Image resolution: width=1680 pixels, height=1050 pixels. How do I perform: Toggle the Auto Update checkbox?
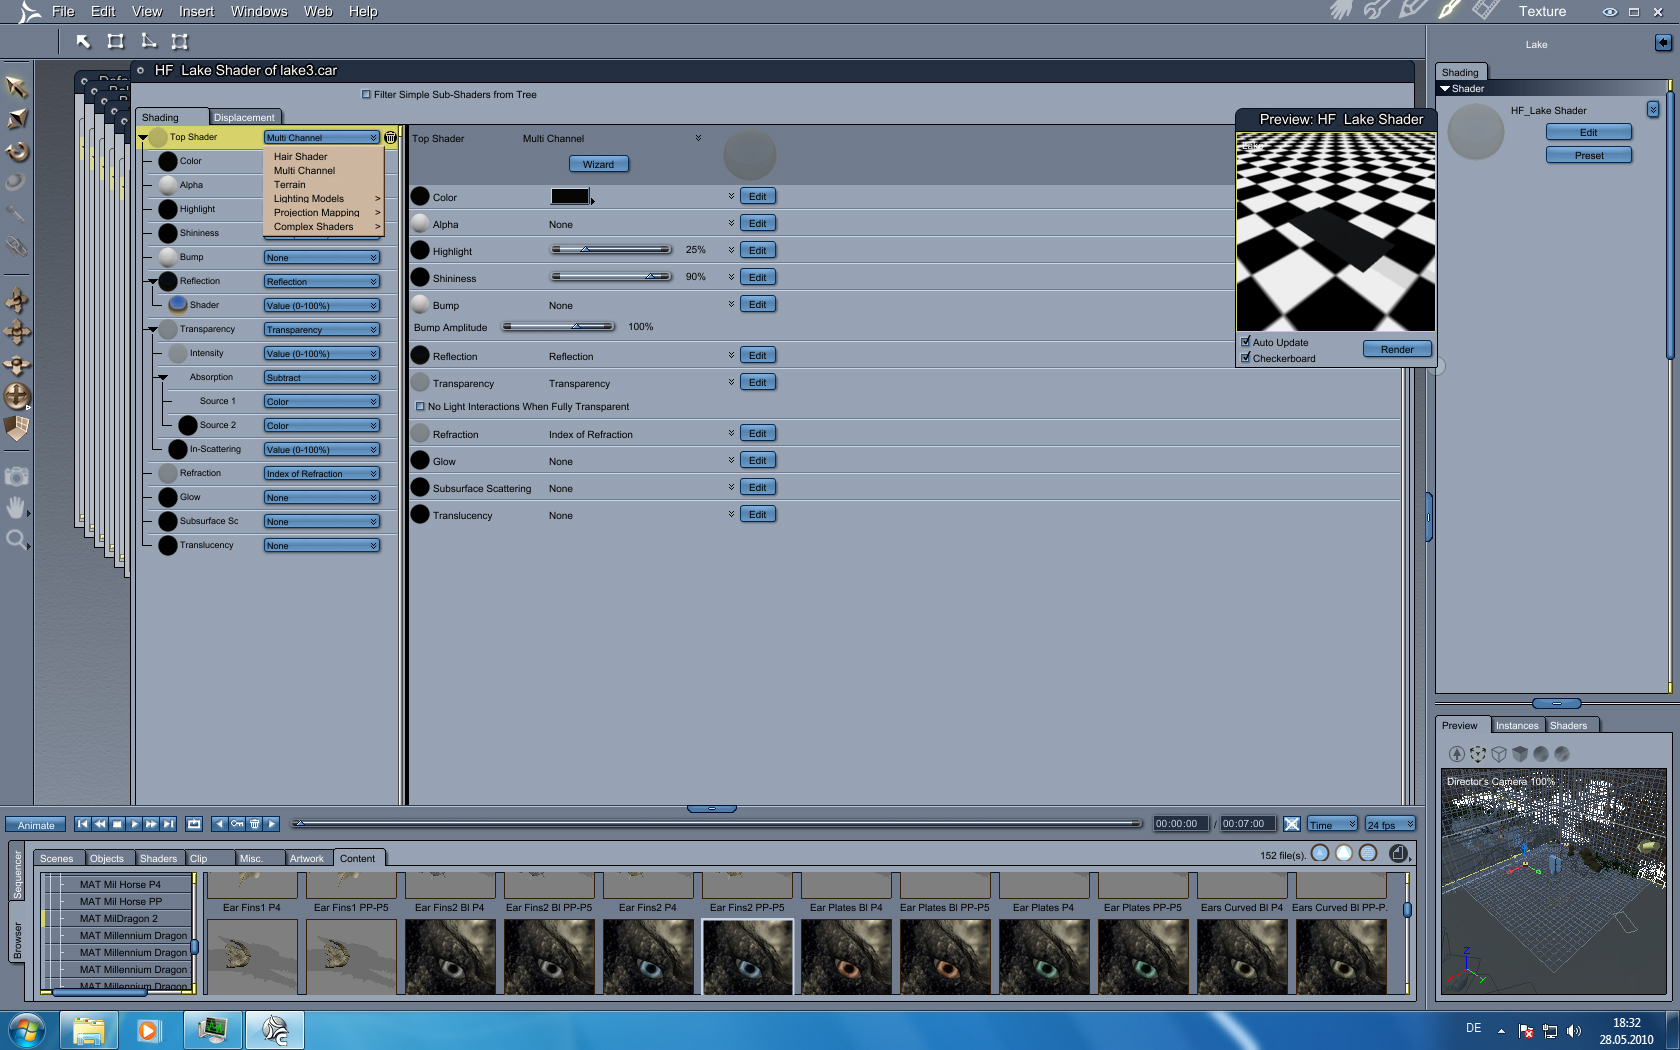coord(1246,342)
